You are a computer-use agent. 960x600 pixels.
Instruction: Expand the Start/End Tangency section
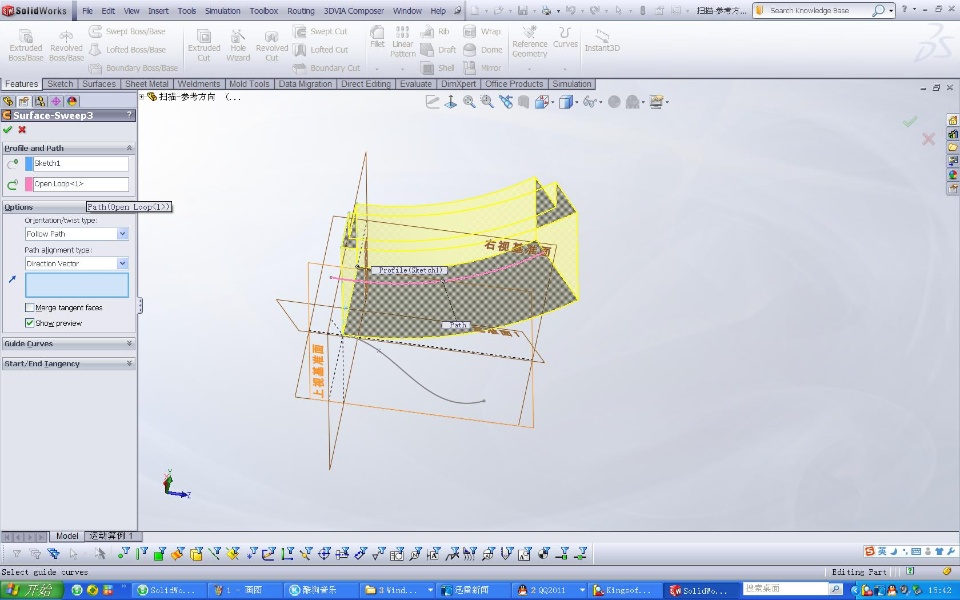[129, 363]
